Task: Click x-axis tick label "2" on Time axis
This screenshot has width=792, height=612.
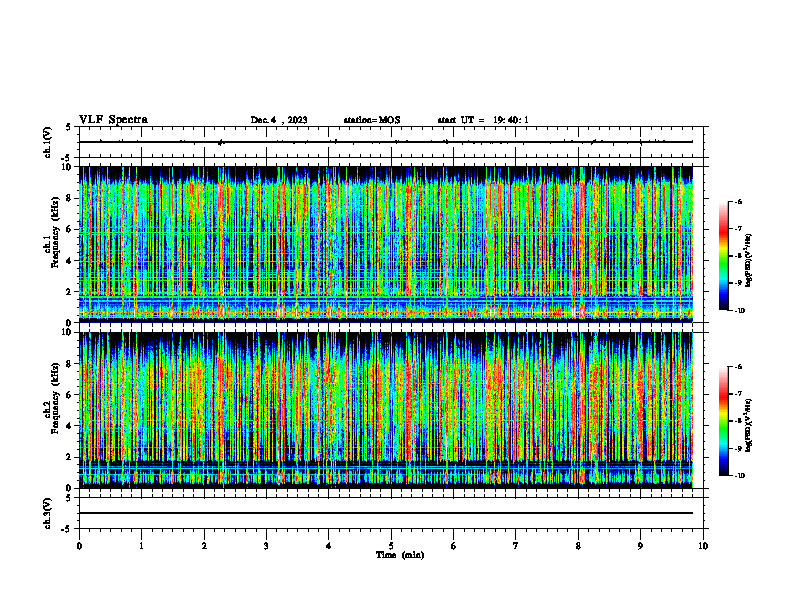Action: click(204, 546)
